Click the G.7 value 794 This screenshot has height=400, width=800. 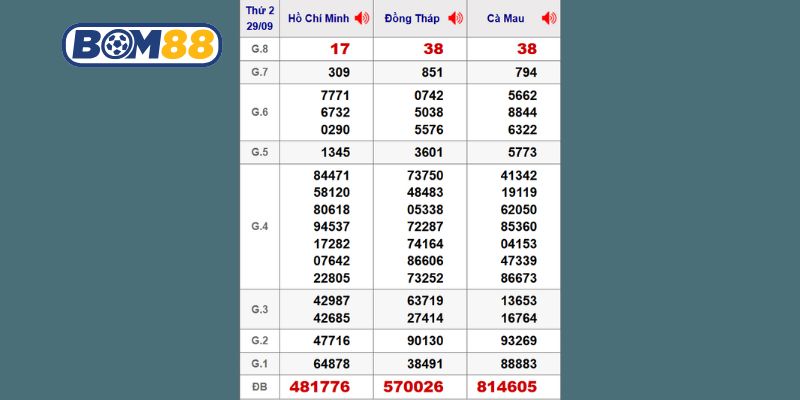coord(526,72)
